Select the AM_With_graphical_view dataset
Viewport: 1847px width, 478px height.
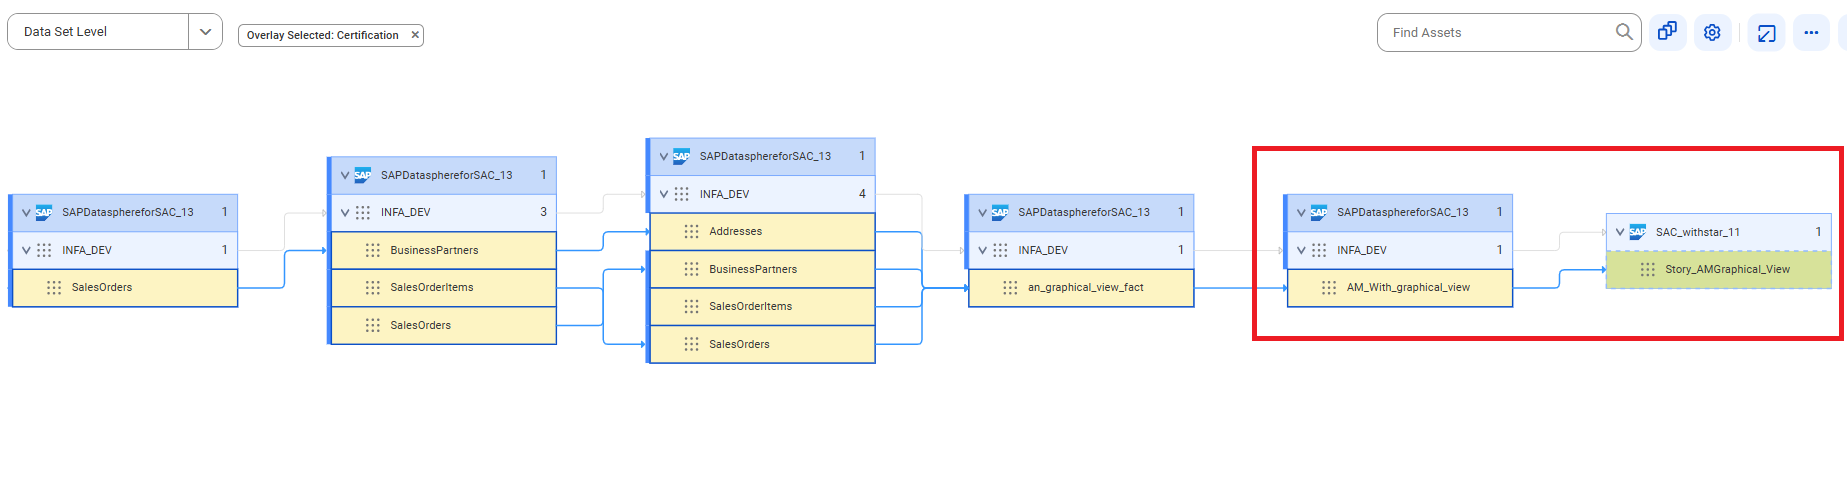click(x=1400, y=287)
